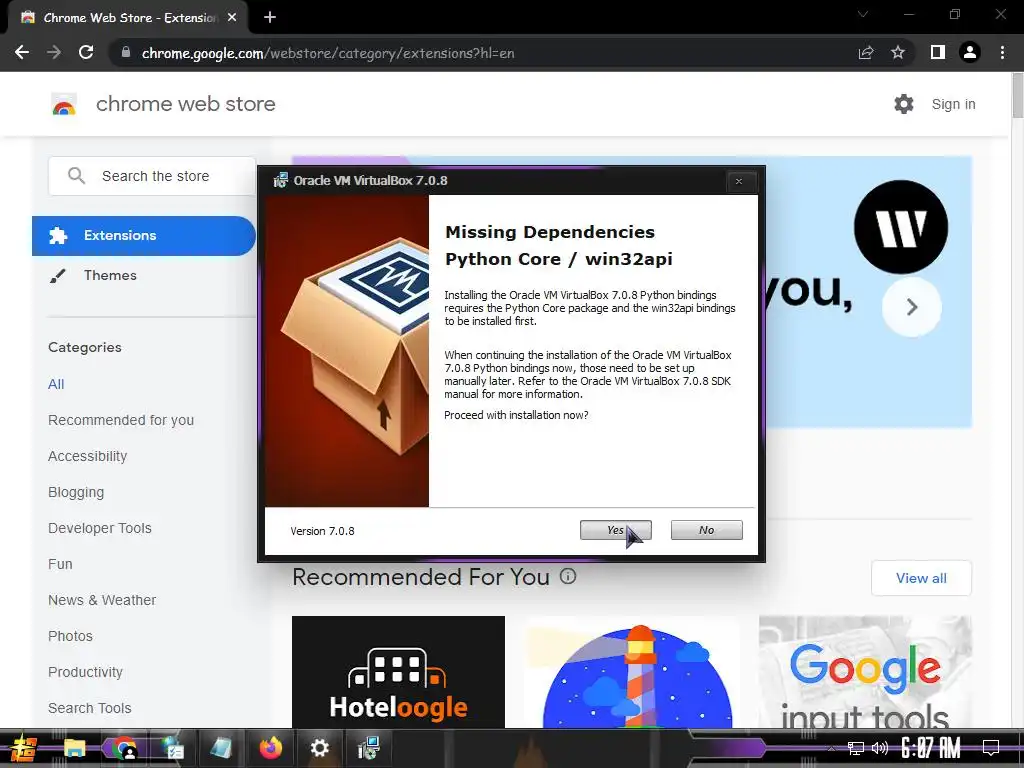Choose the Fun category
Screen dimensions: 1024x768
60,564
